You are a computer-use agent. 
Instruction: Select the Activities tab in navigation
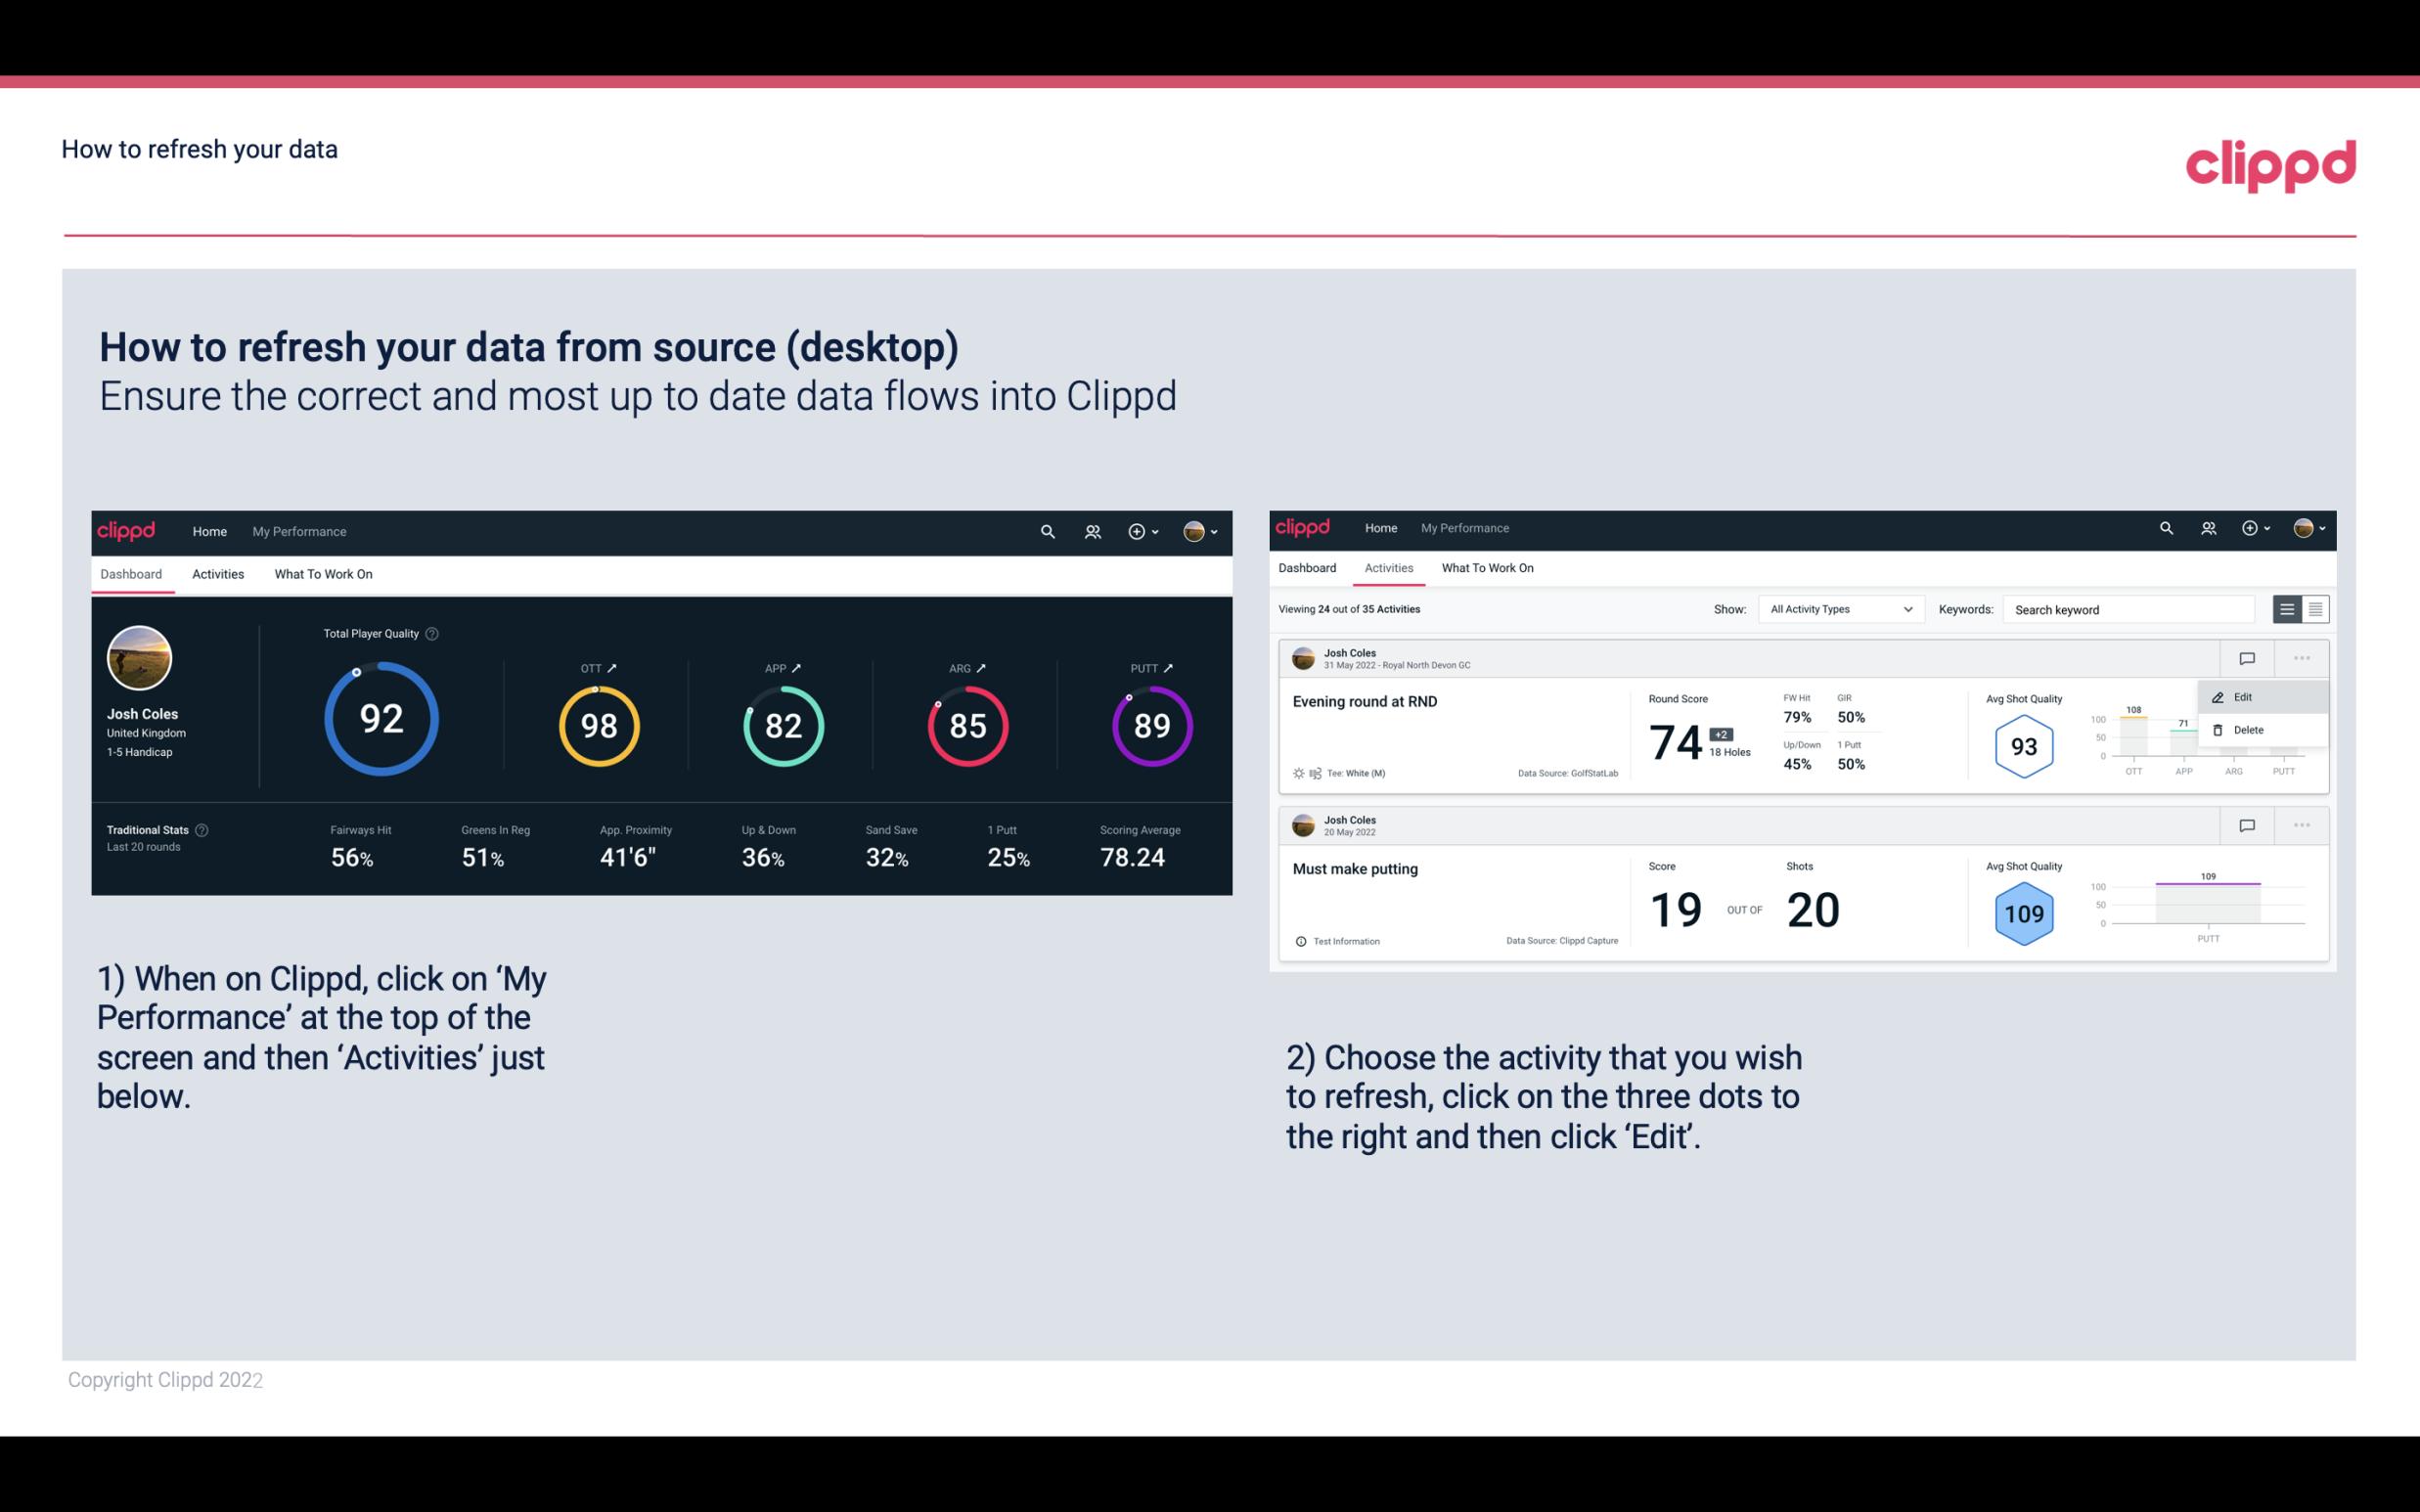tap(218, 573)
